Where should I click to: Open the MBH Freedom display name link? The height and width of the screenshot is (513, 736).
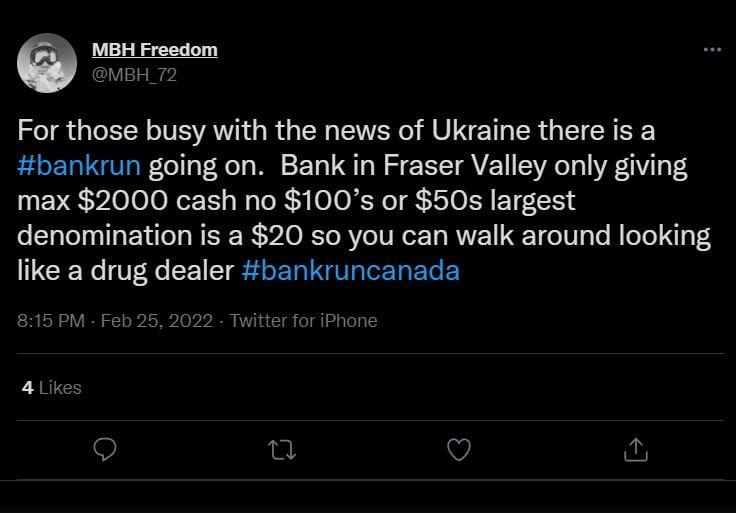(154, 49)
